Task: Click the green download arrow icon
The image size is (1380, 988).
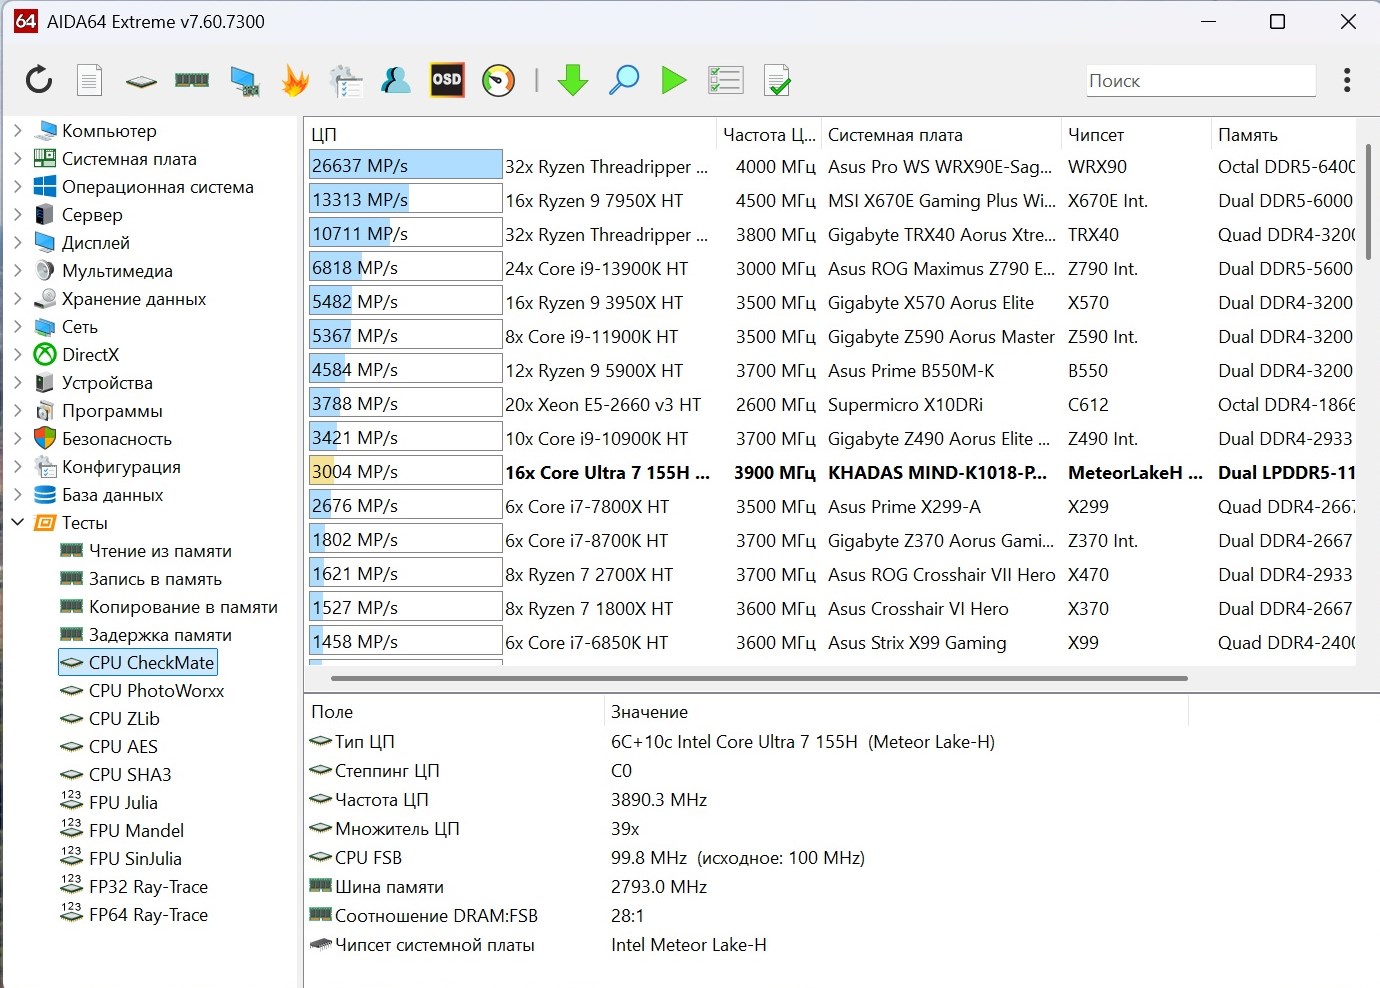Action: pyautogui.click(x=573, y=80)
